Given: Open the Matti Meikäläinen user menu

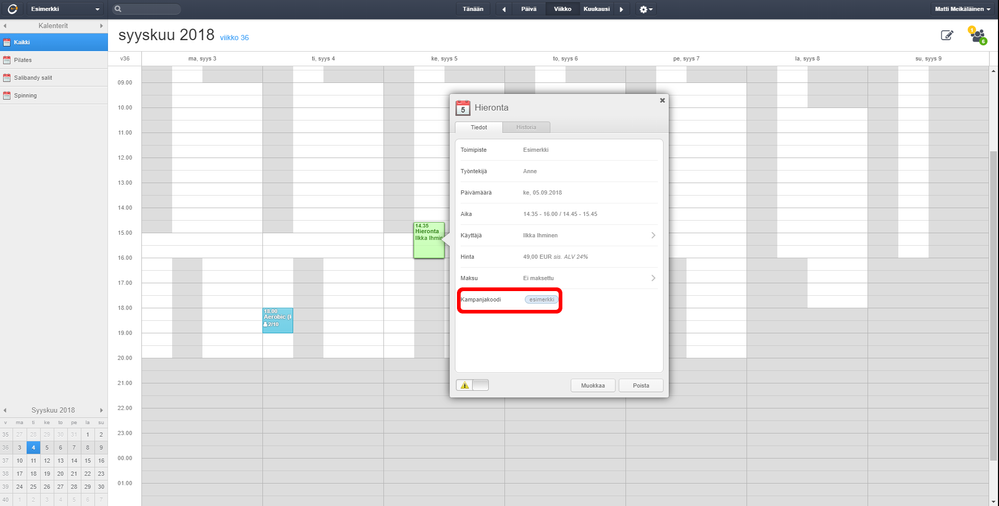Looking at the screenshot, I should click(x=963, y=9).
